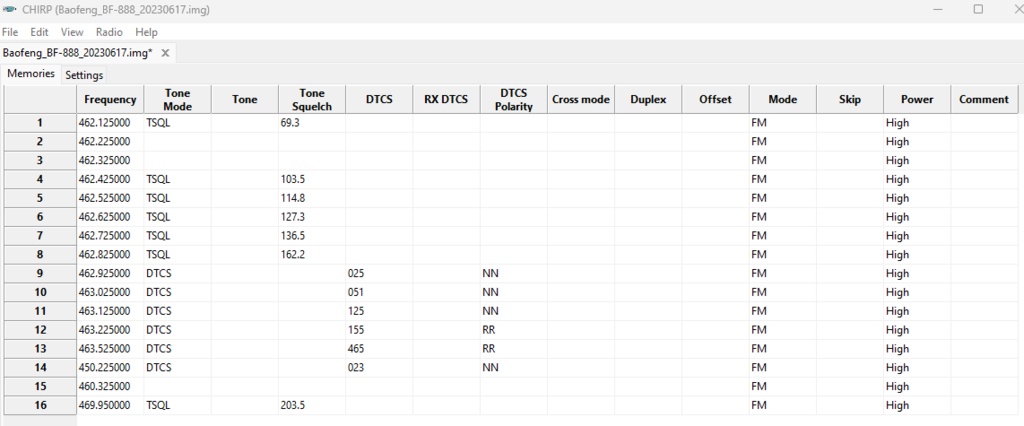Viewport: 1024px width, 426px height.
Task: Switch to the Settings tab
Action: (84, 75)
